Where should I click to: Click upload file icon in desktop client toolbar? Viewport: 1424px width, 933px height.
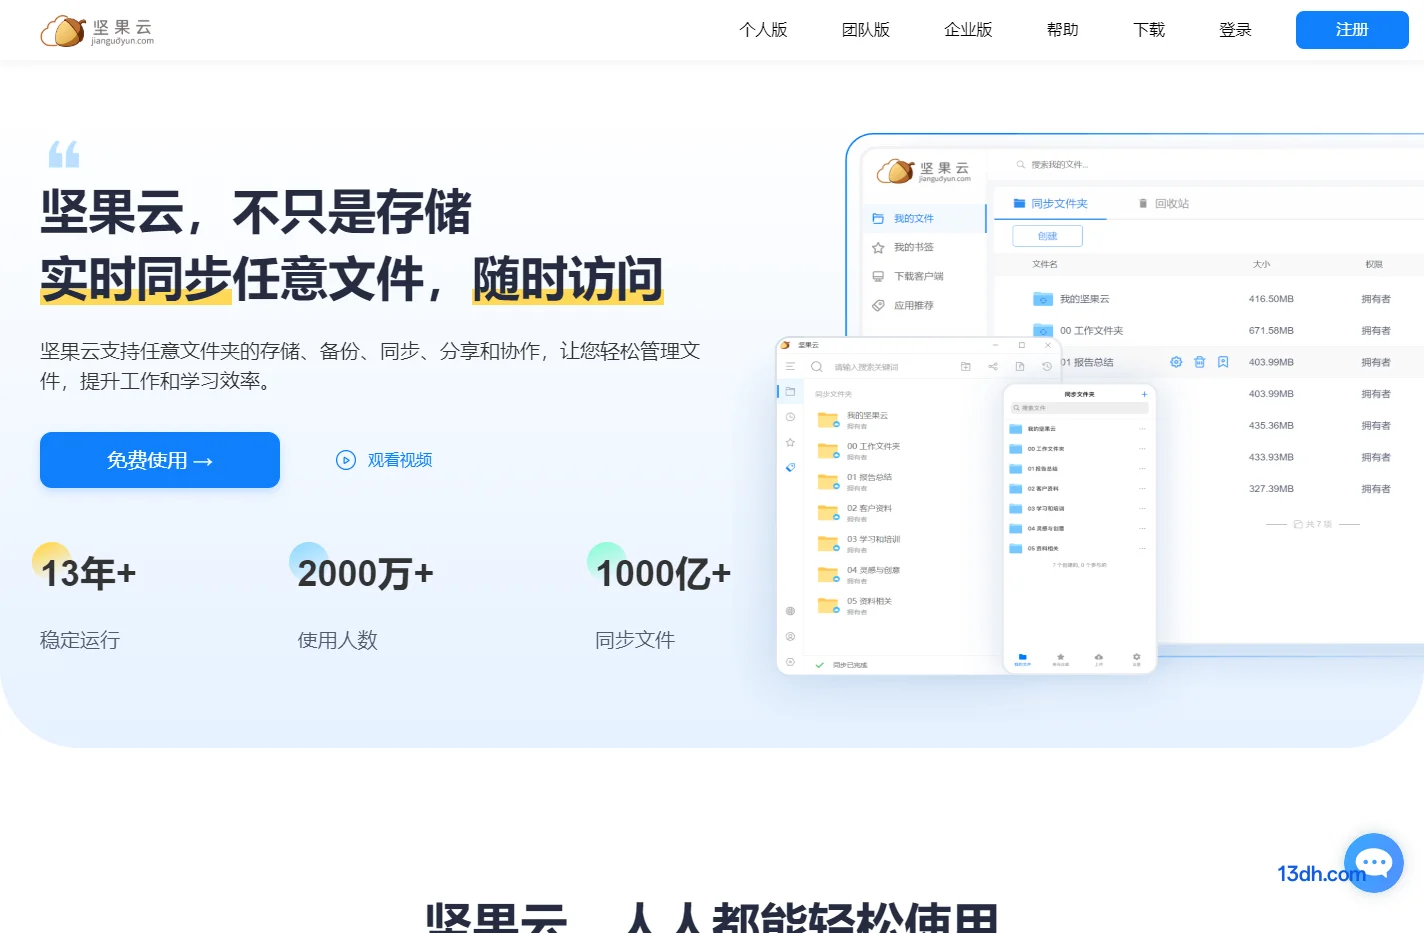click(x=1020, y=367)
